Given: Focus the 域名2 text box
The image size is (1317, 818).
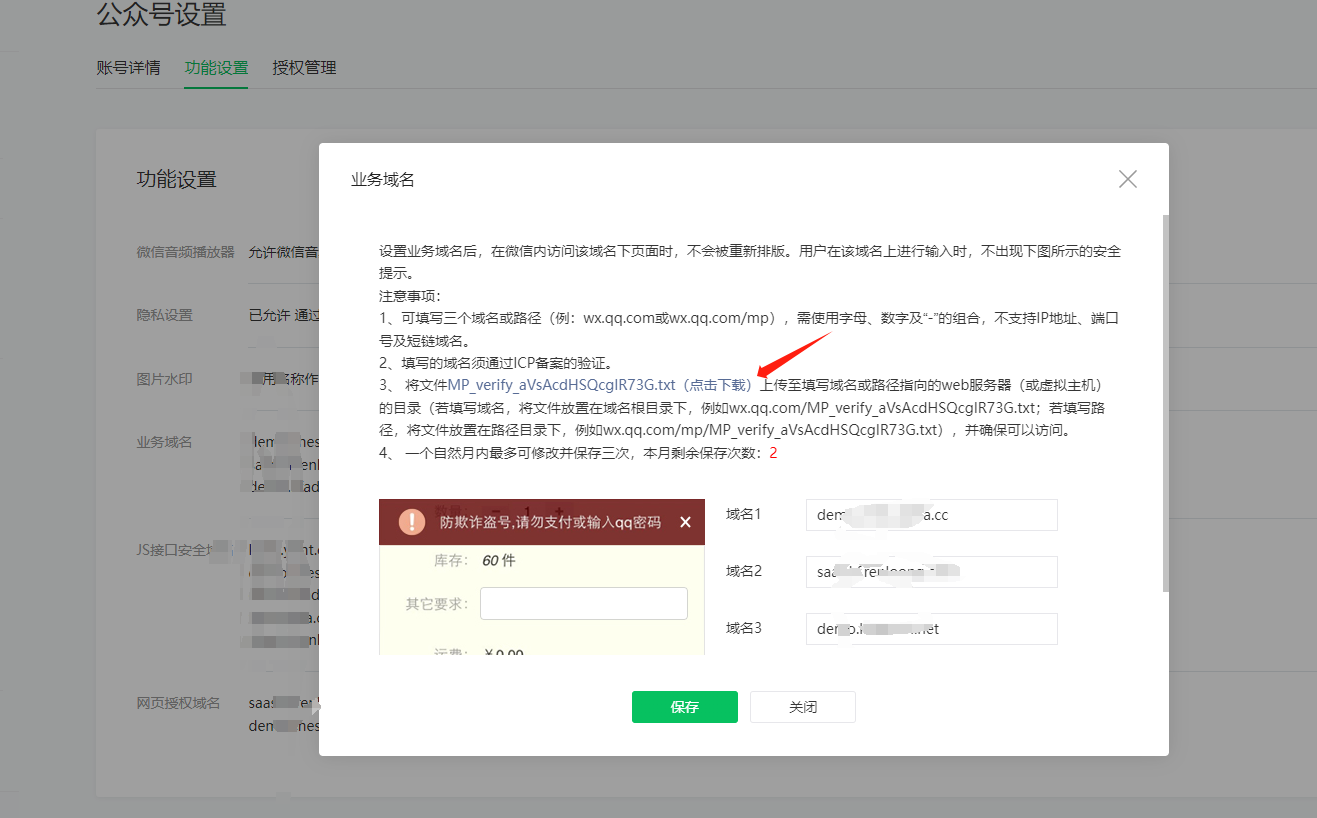Looking at the screenshot, I should click(931, 572).
